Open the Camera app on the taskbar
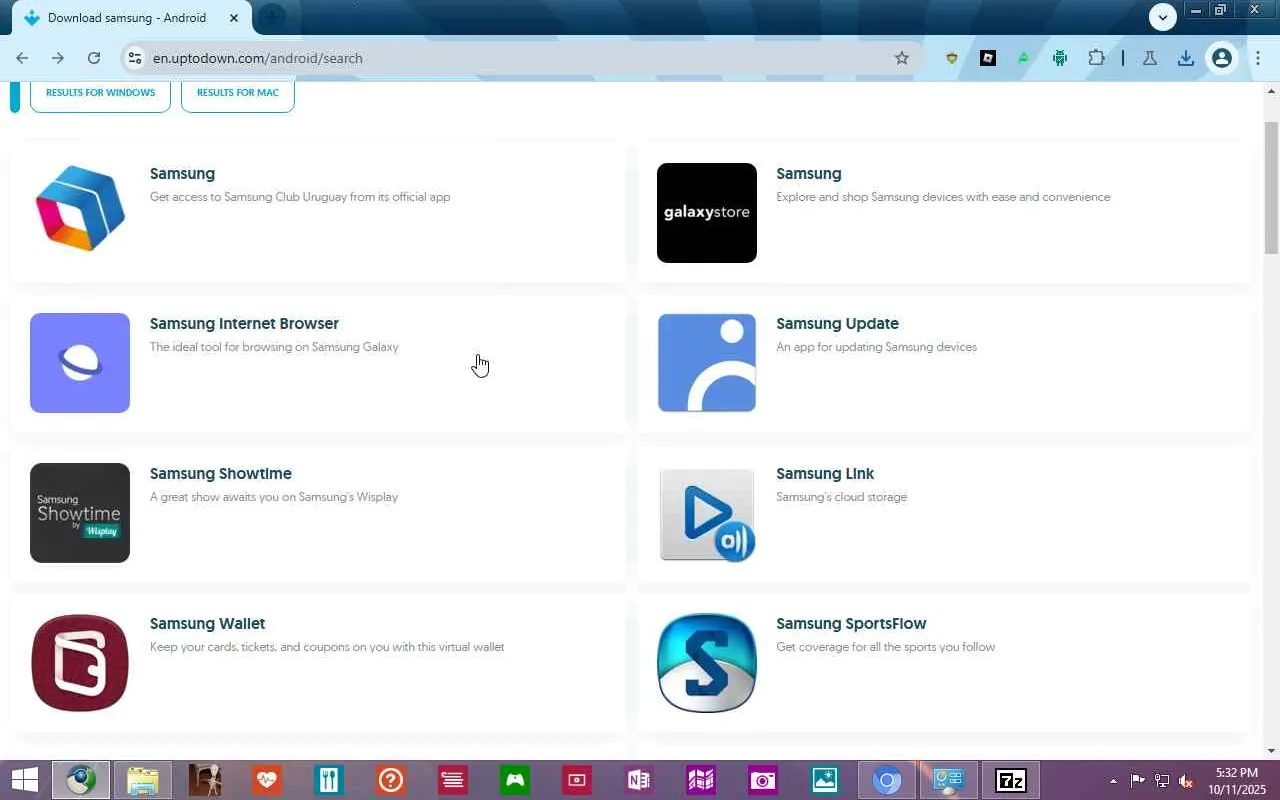1280x800 pixels. (x=763, y=780)
